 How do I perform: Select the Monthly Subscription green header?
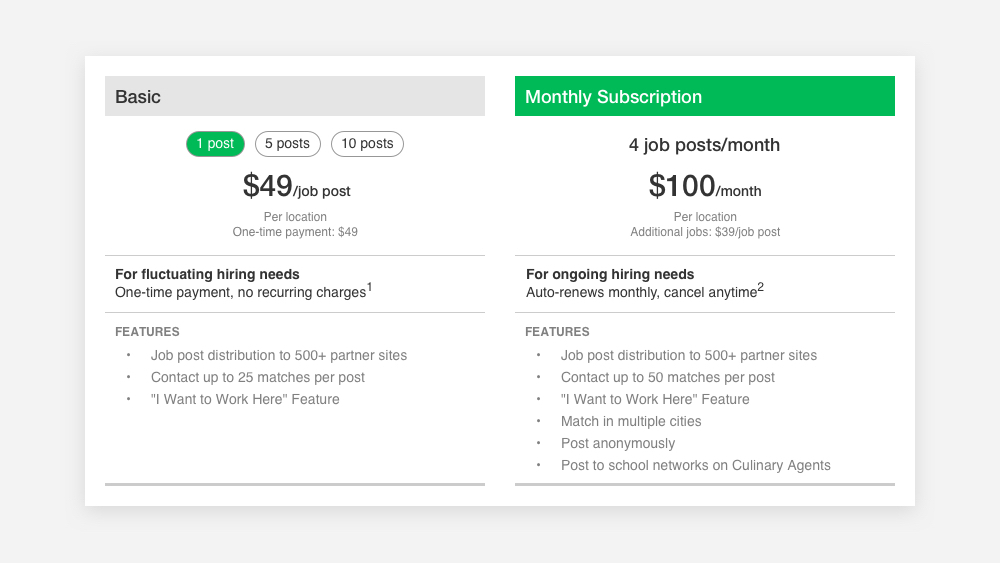tap(705, 96)
